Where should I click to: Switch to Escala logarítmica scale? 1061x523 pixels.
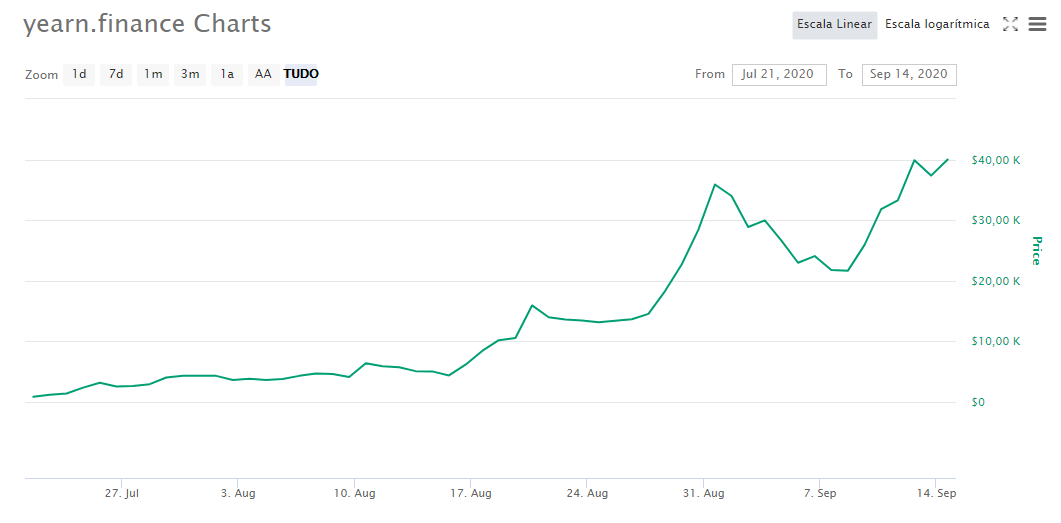(x=937, y=24)
